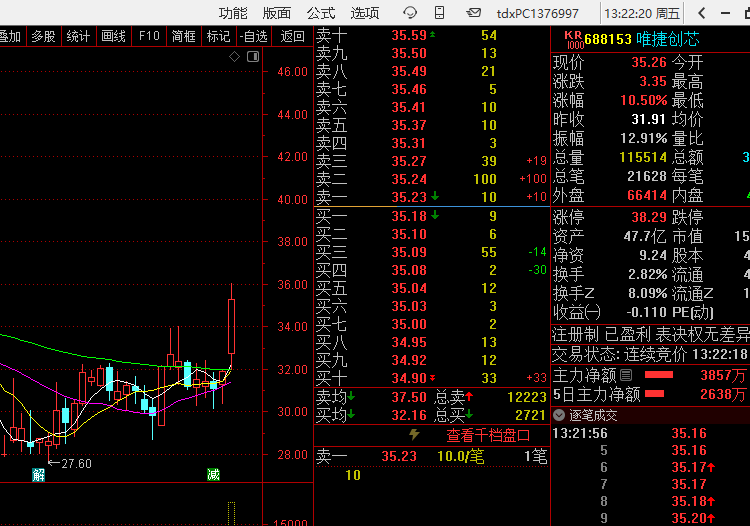The image size is (750, 526).
Task: Expand the 逐笔成交 dropdown arrow
Action: (x=559, y=415)
